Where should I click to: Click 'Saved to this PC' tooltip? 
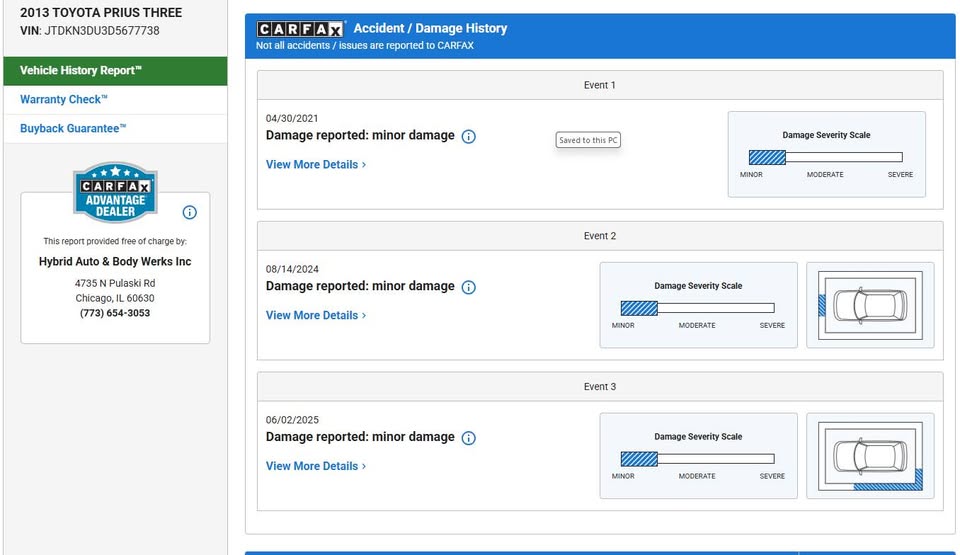coord(588,140)
